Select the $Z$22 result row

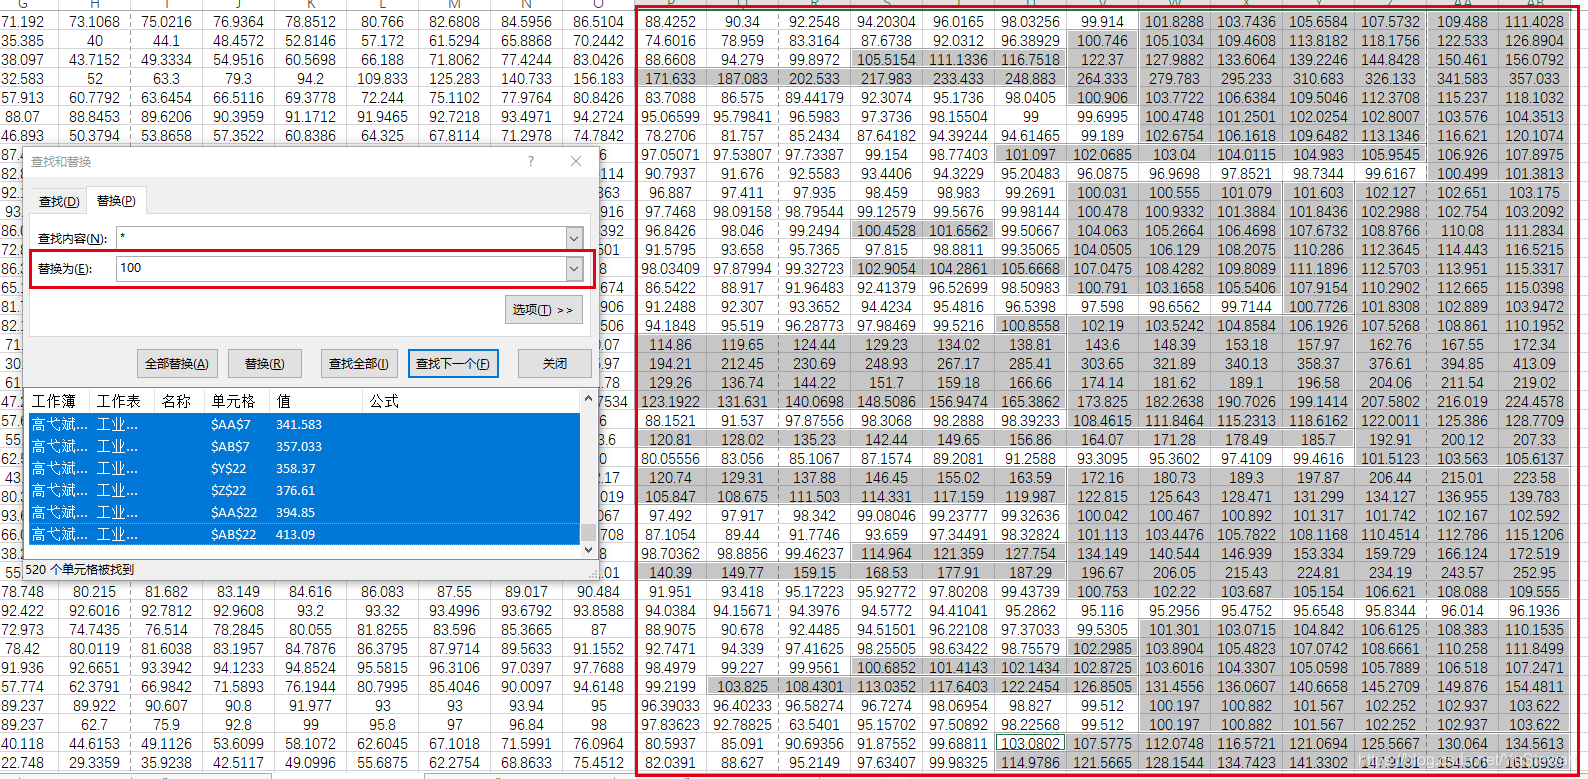305,491
